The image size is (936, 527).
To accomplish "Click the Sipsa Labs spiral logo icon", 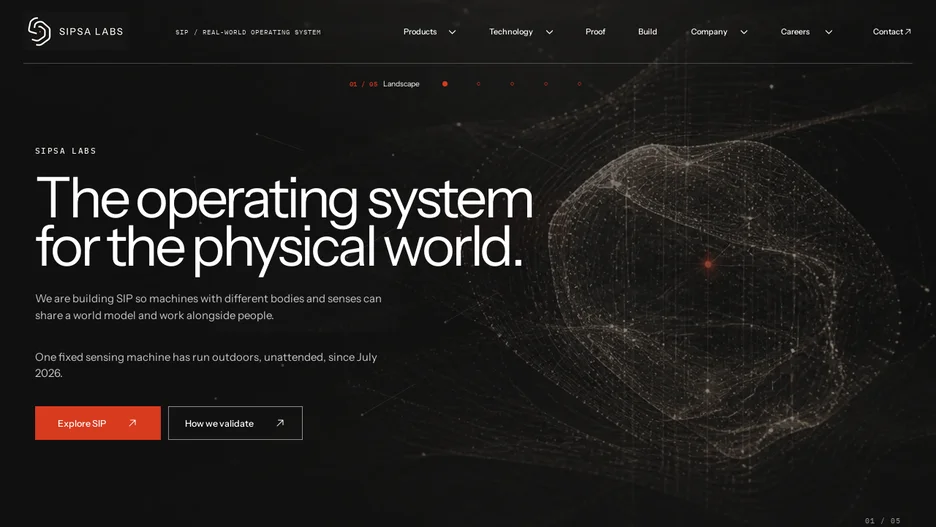I will 39,31.
